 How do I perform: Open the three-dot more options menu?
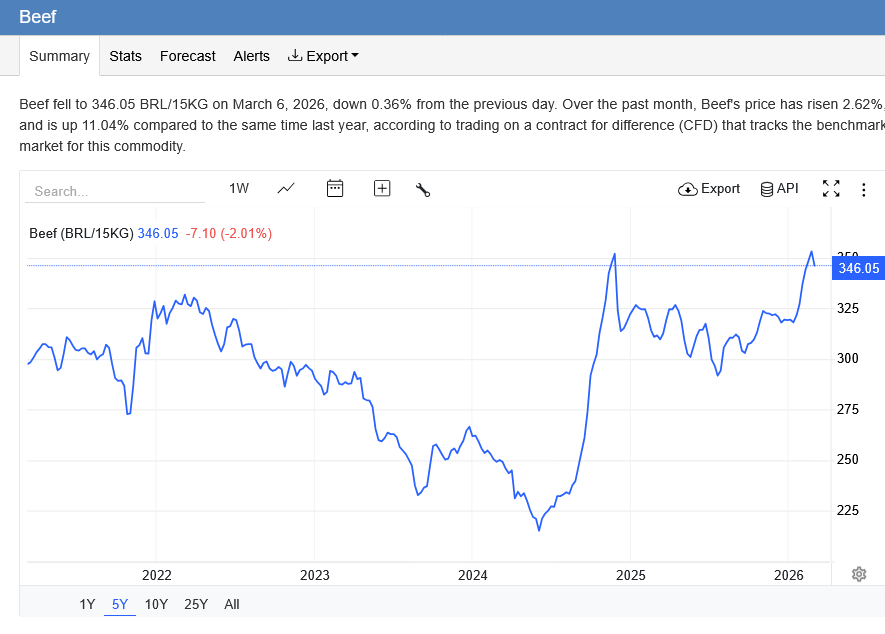[x=864, y=190]
